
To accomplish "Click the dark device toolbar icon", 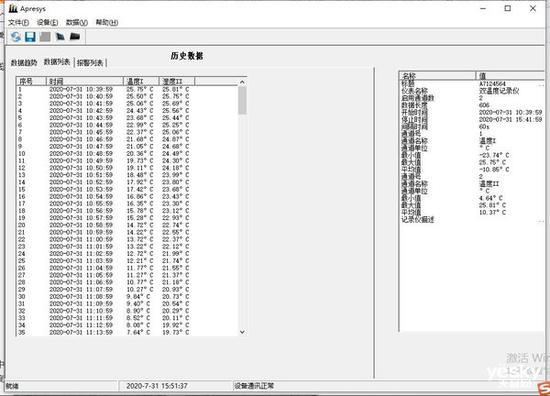I will tap(60, 36).
